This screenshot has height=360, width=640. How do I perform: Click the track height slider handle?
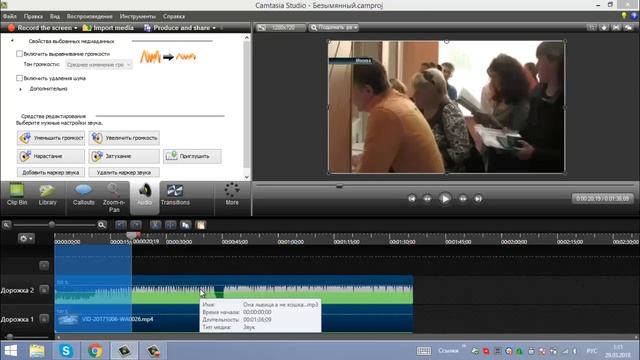pos(10,337)
